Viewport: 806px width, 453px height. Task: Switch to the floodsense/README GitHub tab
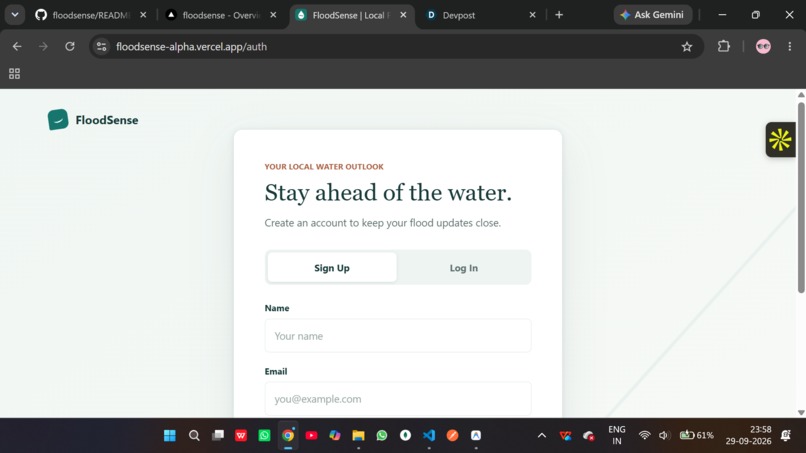tap(82, 15)
